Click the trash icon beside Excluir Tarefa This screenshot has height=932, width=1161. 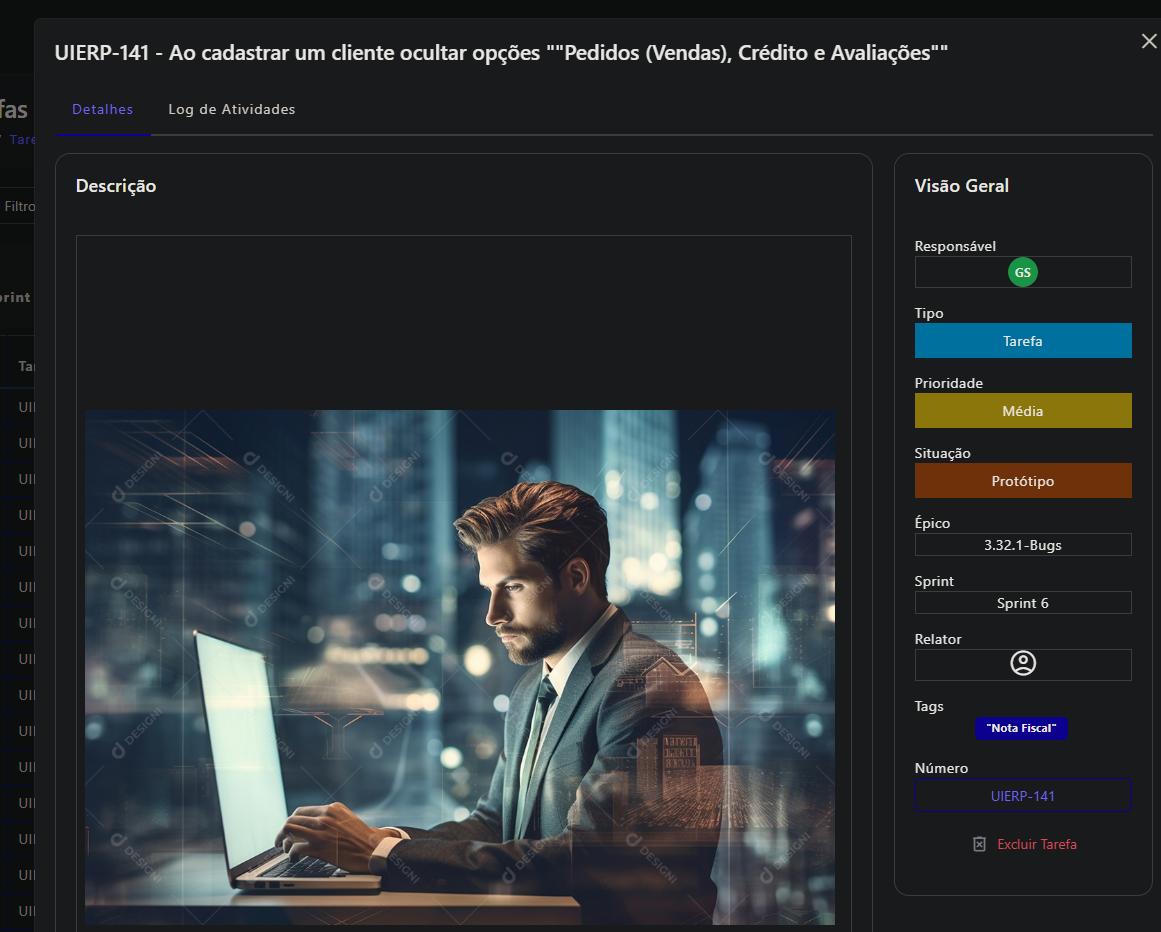pyautogui.click(x=979, y=845)
